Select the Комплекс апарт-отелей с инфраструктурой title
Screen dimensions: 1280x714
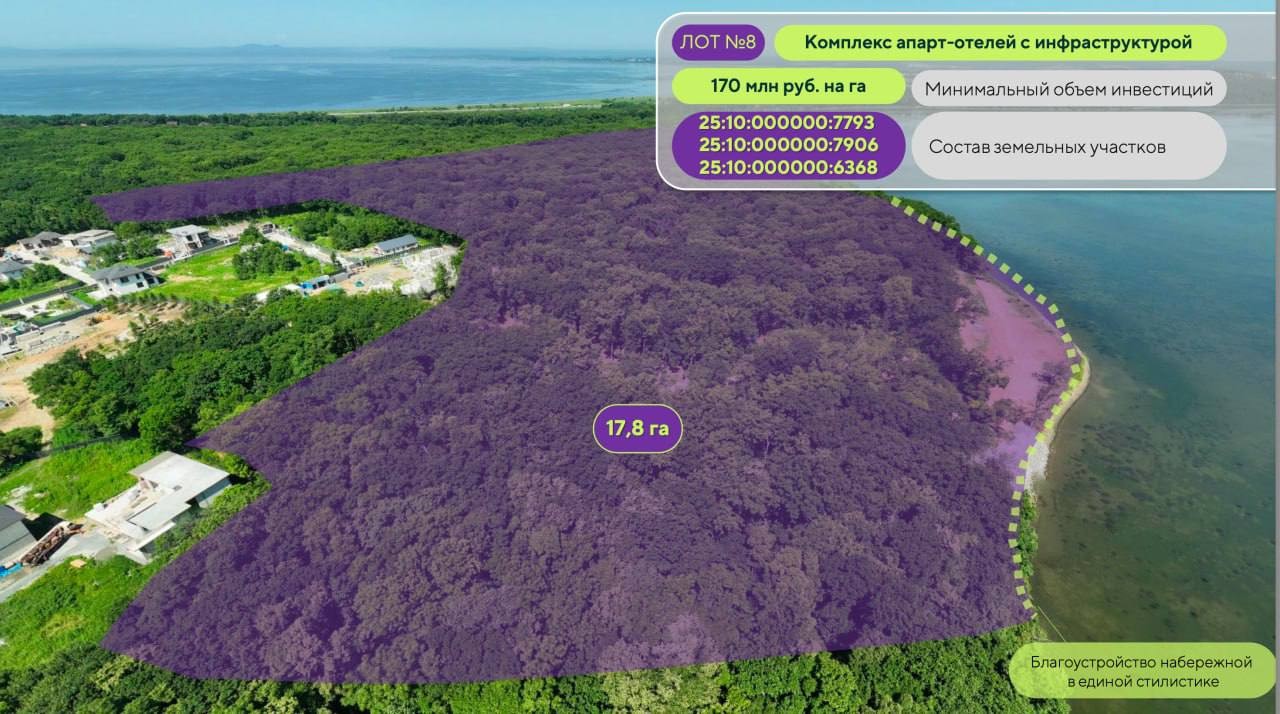click(x=1000, y=43)
